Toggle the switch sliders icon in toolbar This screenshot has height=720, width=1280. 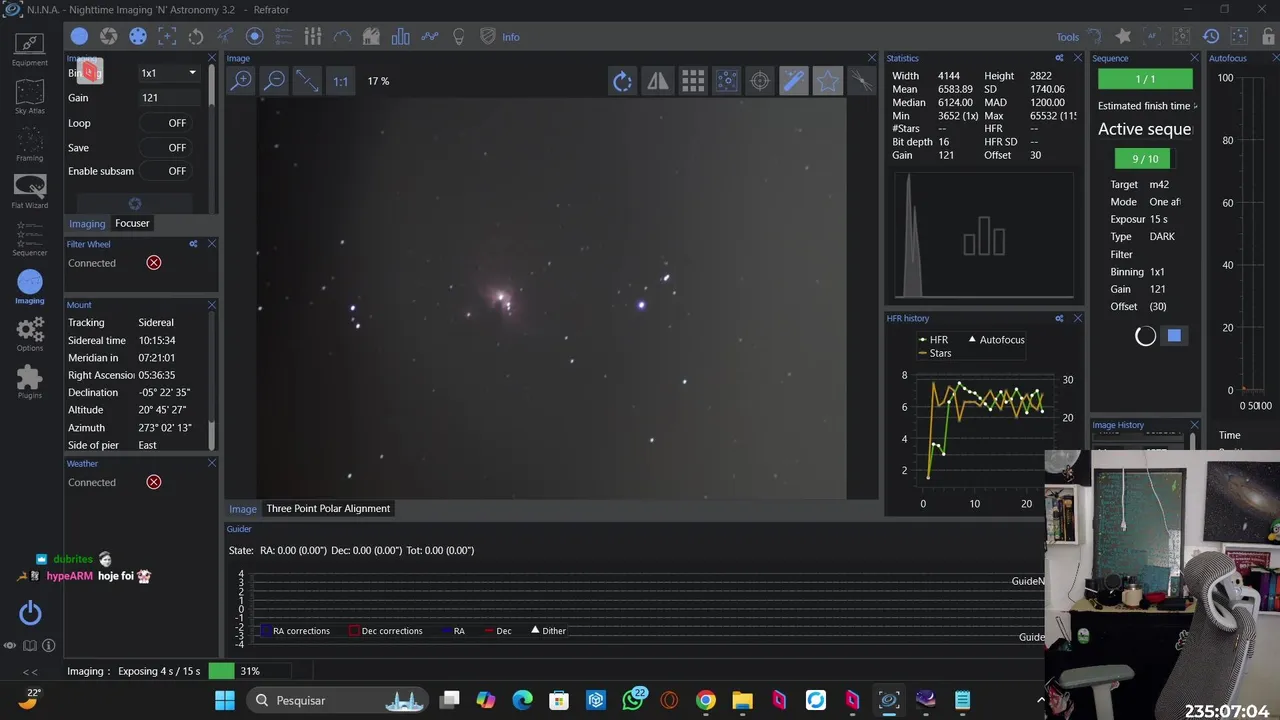[313, 37]
